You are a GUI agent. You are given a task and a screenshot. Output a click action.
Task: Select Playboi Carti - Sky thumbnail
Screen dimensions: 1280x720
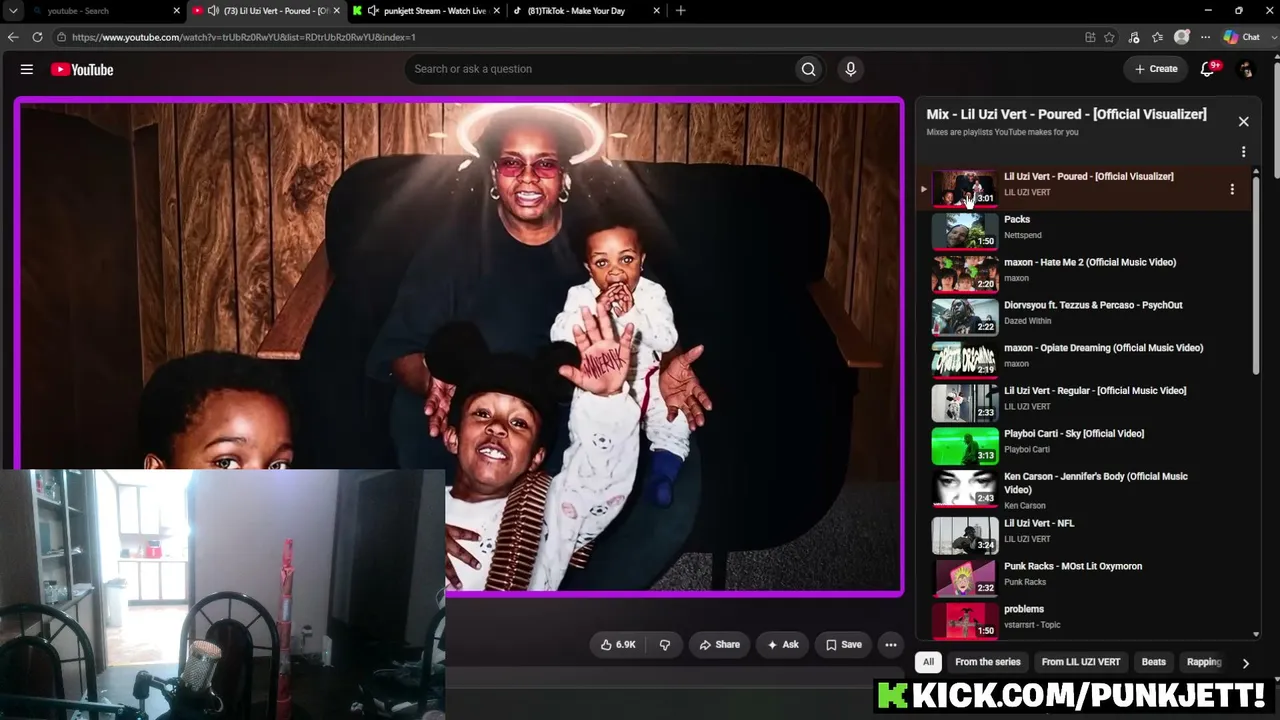pos(965,445)
